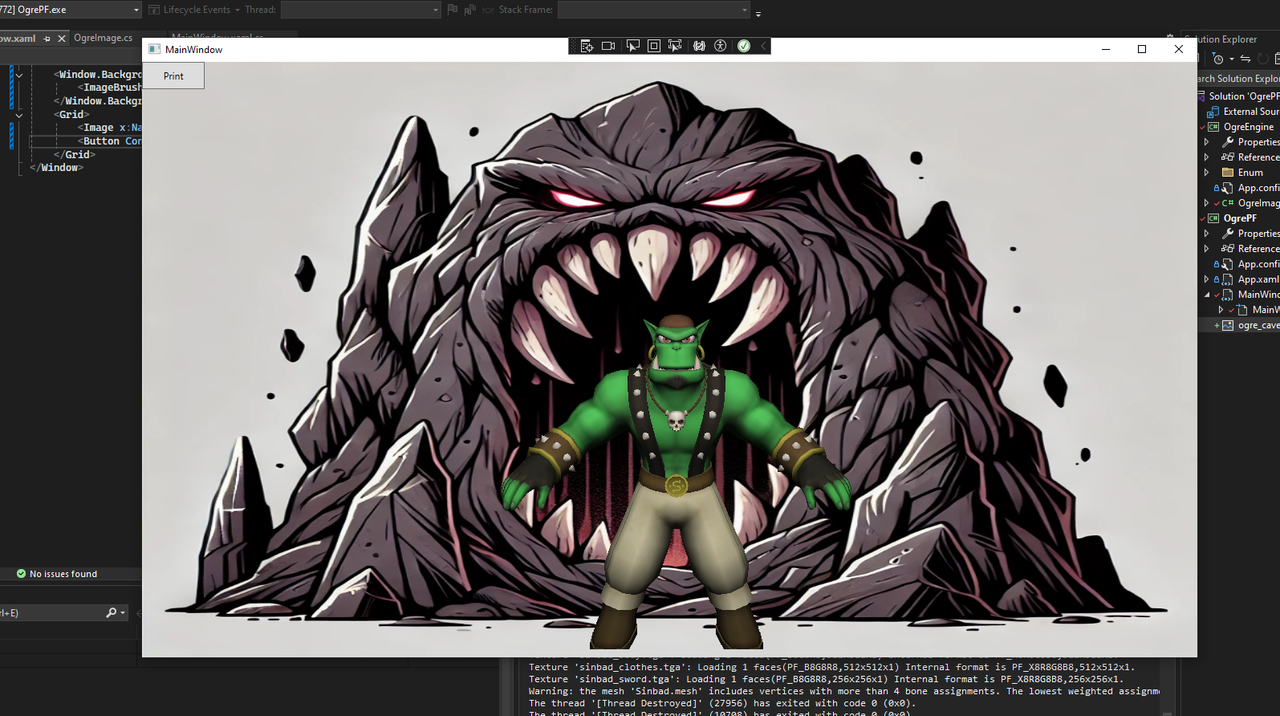Expand Properties under OgreEngine
The width and height of the screenshot is (1280, 716).
coord(1206,142)
